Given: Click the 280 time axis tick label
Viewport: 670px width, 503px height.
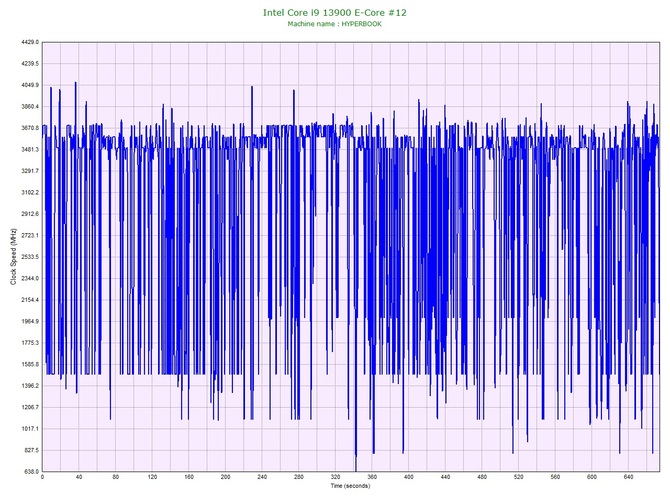Looking at the screenshot, I should [299, 477].
